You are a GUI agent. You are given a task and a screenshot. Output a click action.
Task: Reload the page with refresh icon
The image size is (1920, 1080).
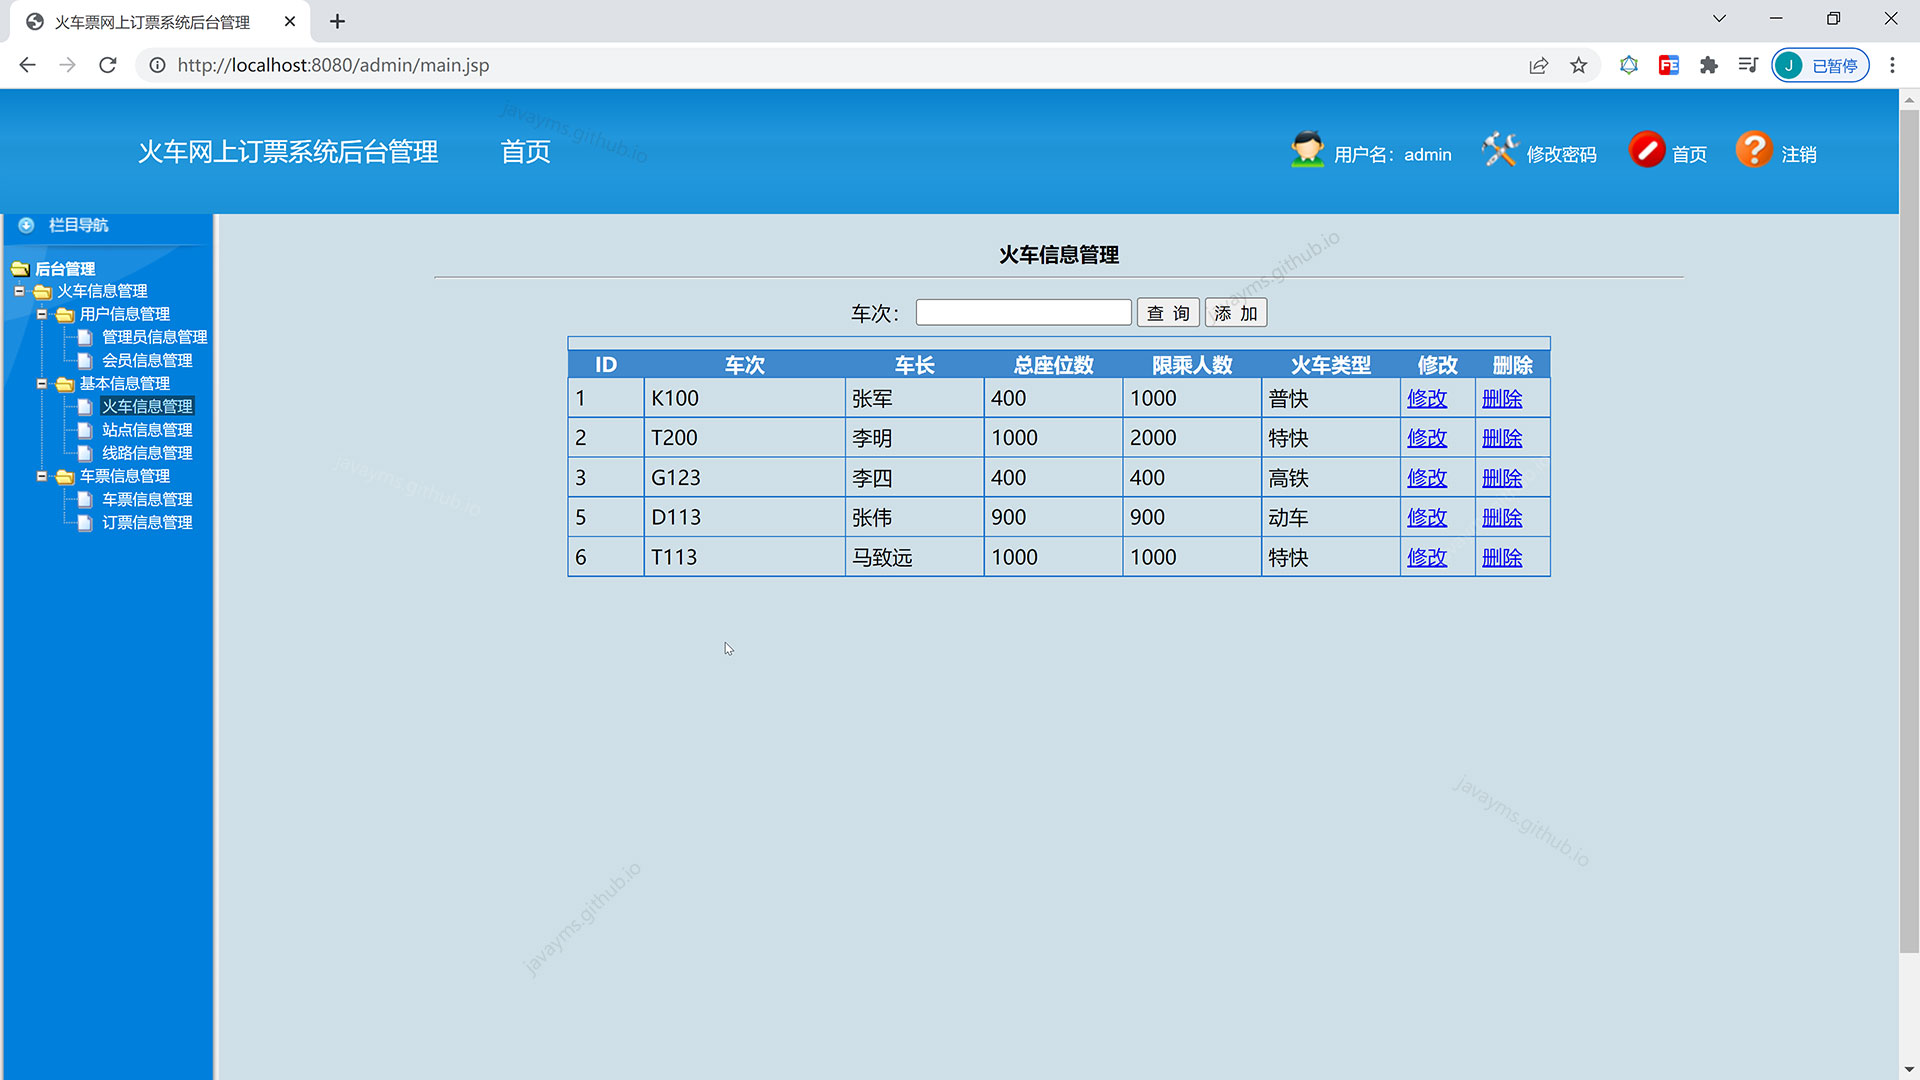click(x=108, y=65)
